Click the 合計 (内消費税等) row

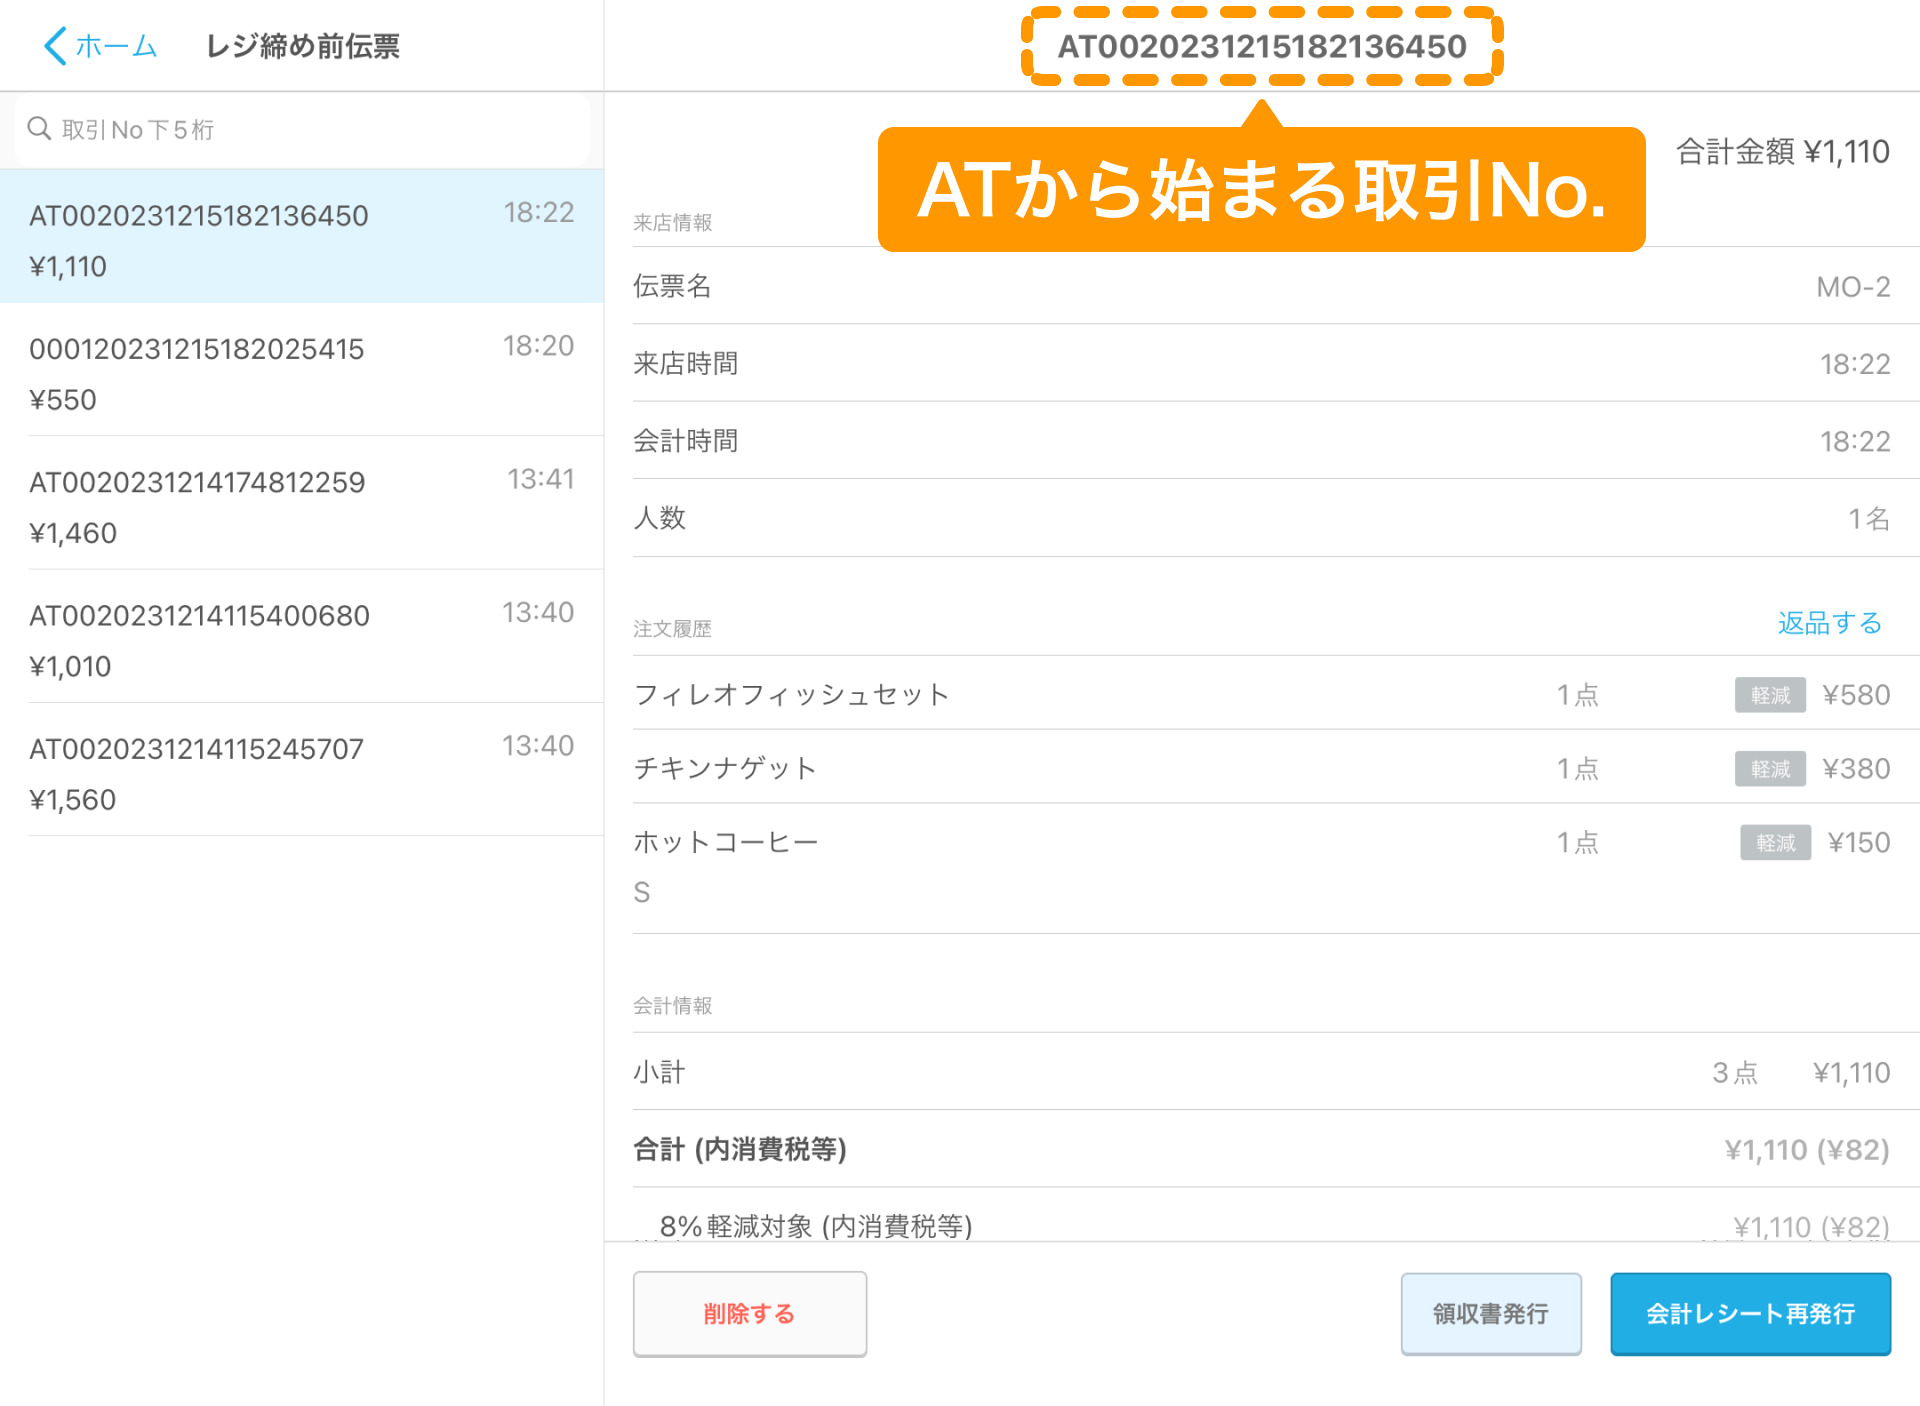point(1261,1149)
